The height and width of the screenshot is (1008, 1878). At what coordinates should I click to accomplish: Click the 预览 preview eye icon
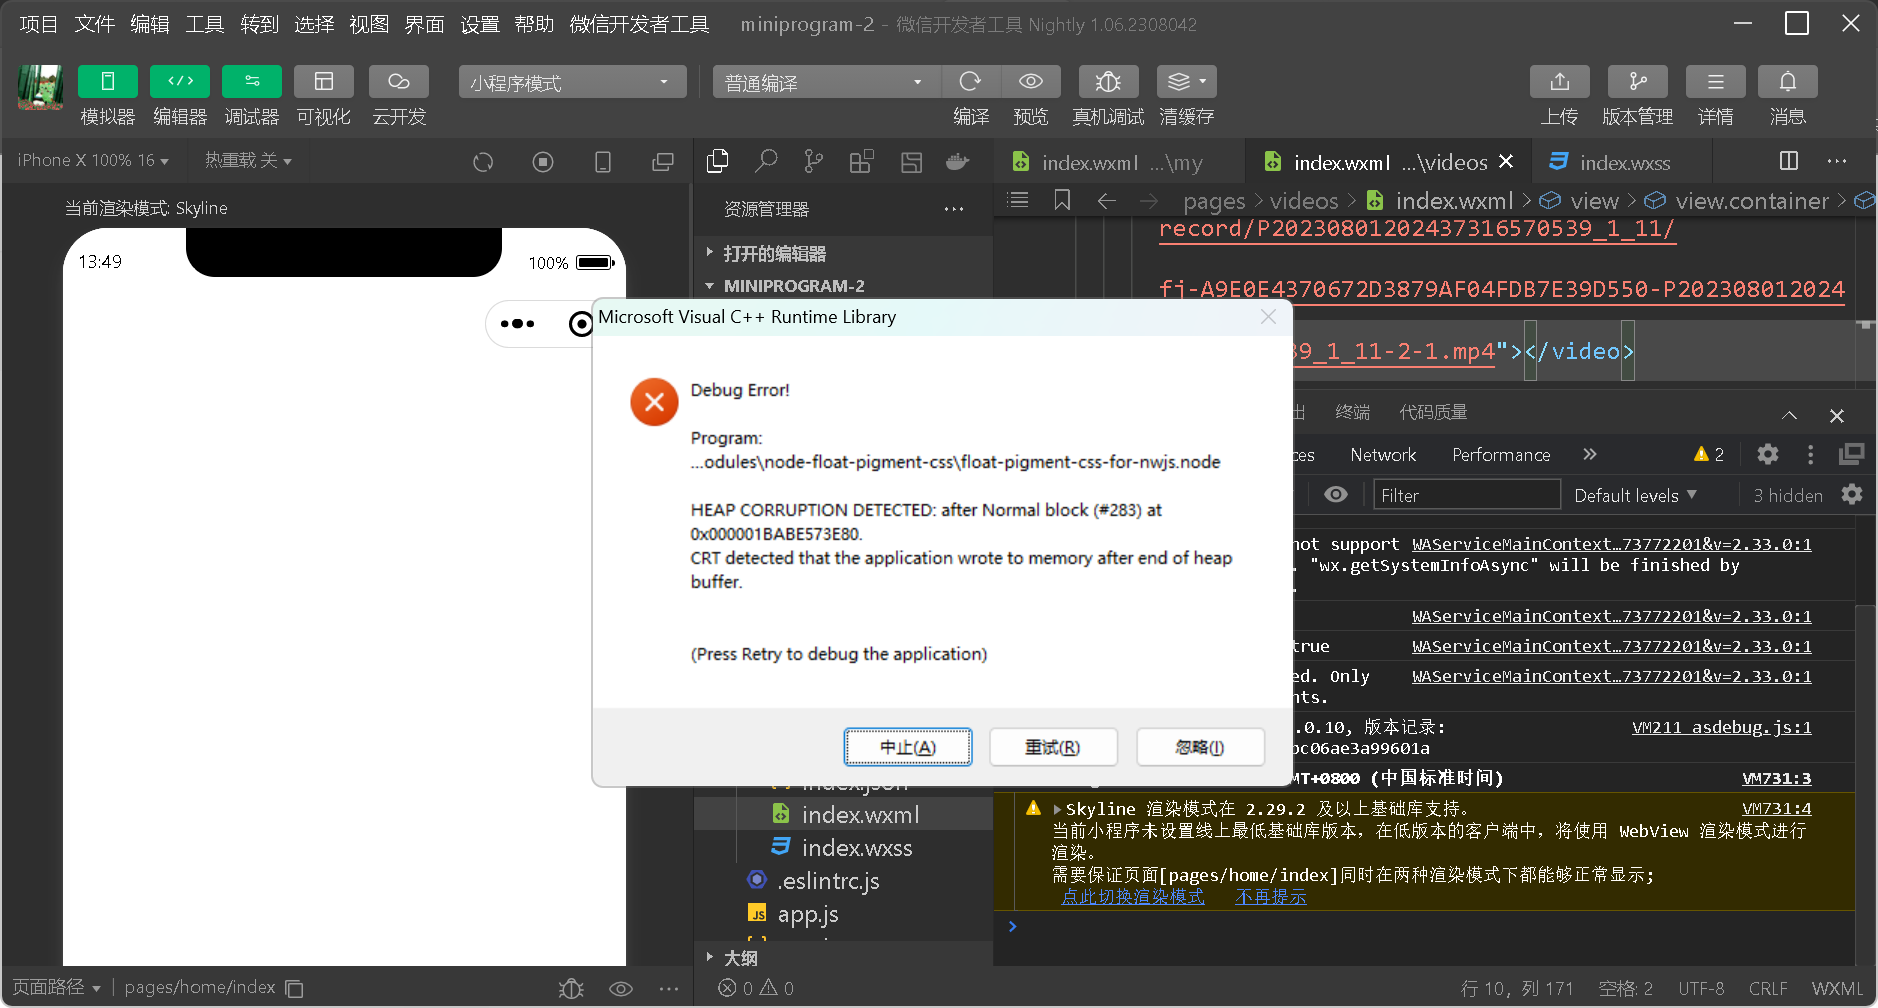coord(1031,81)
